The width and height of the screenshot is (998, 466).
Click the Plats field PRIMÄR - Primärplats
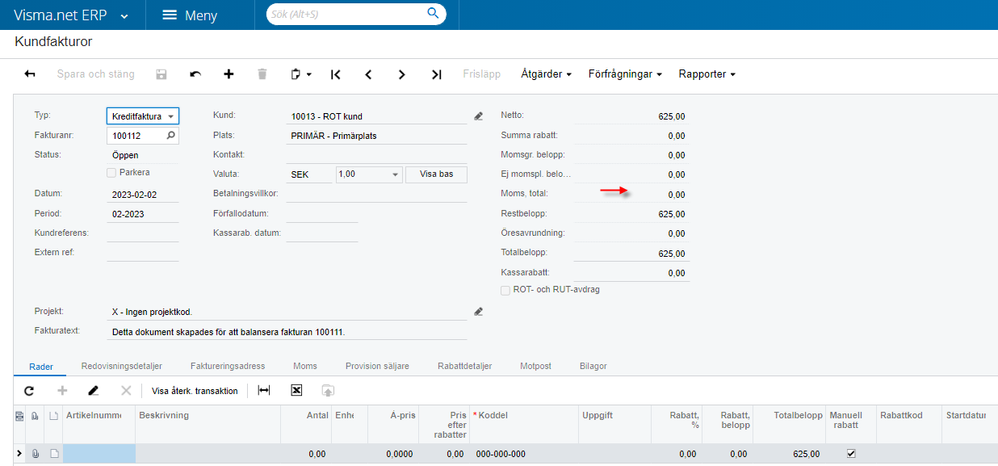click(377, 136)
